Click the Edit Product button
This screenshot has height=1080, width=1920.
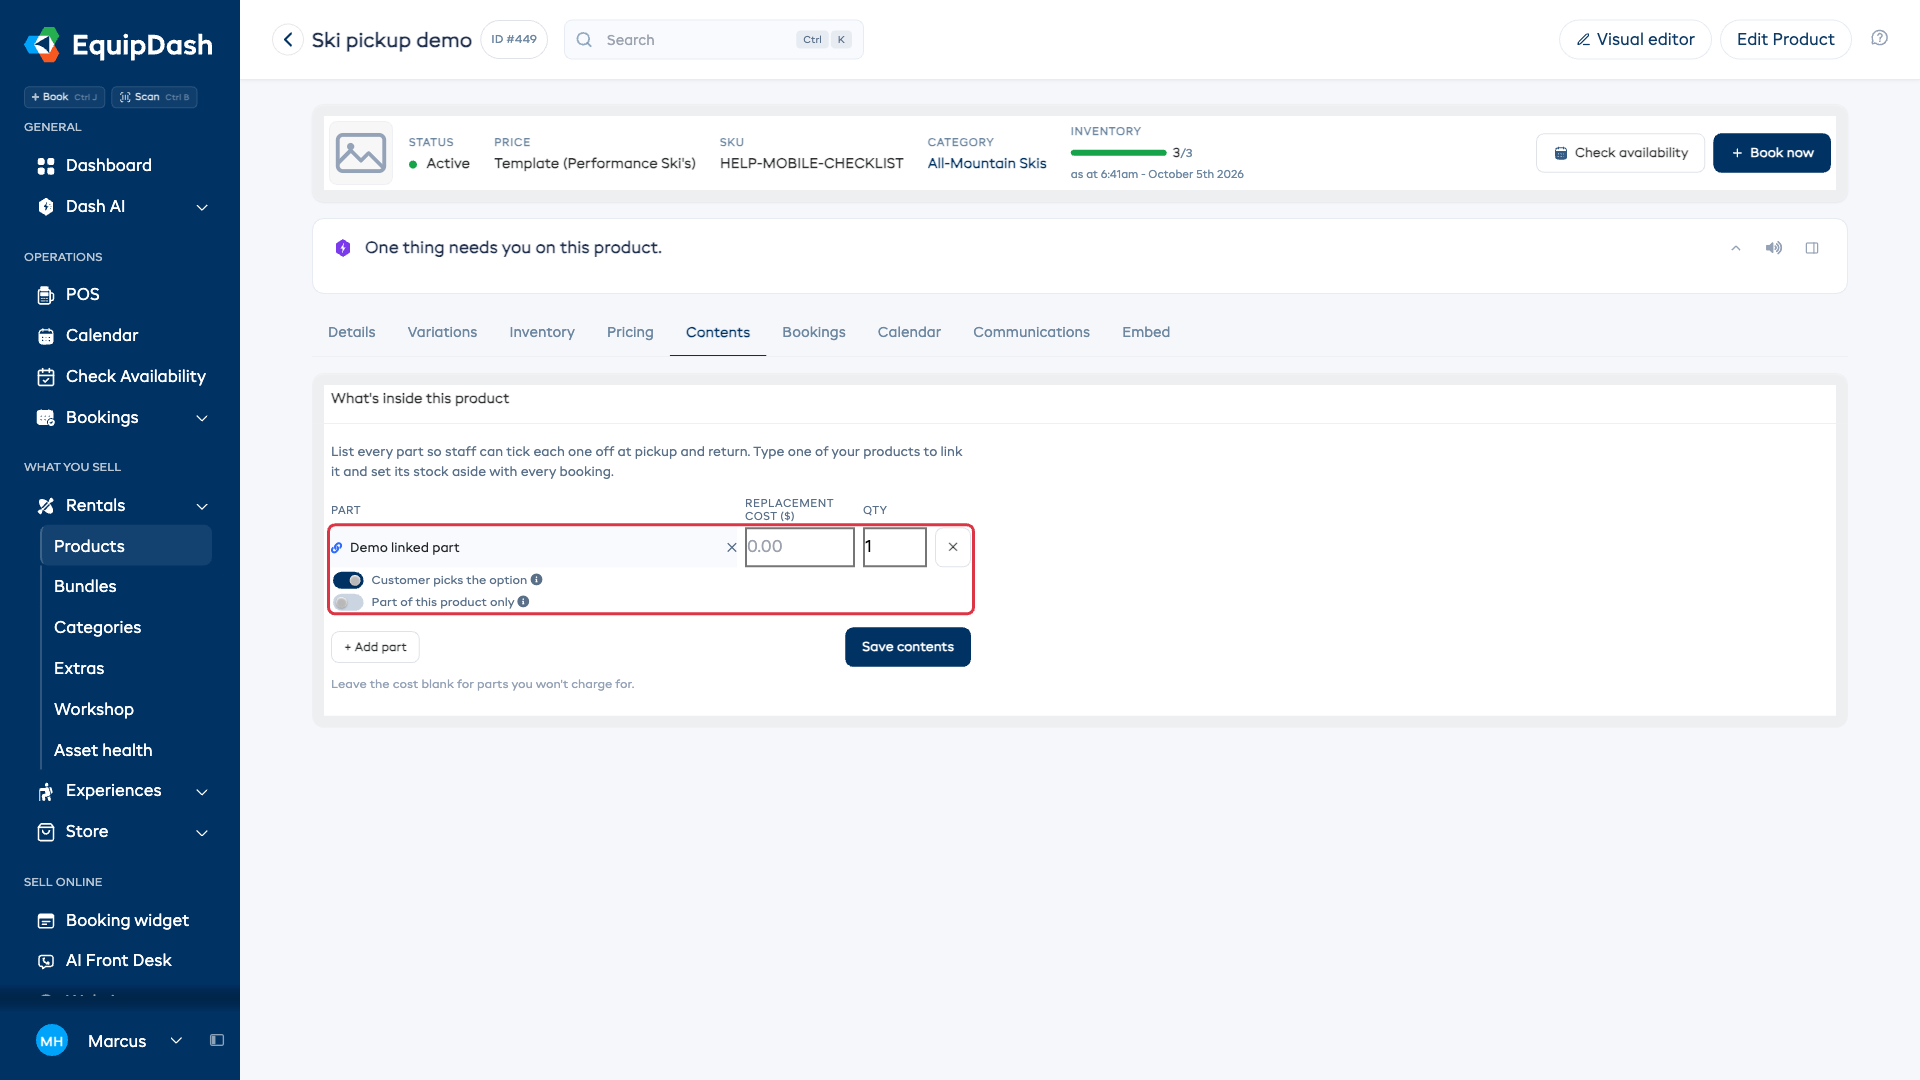[x=1785, y=40]
